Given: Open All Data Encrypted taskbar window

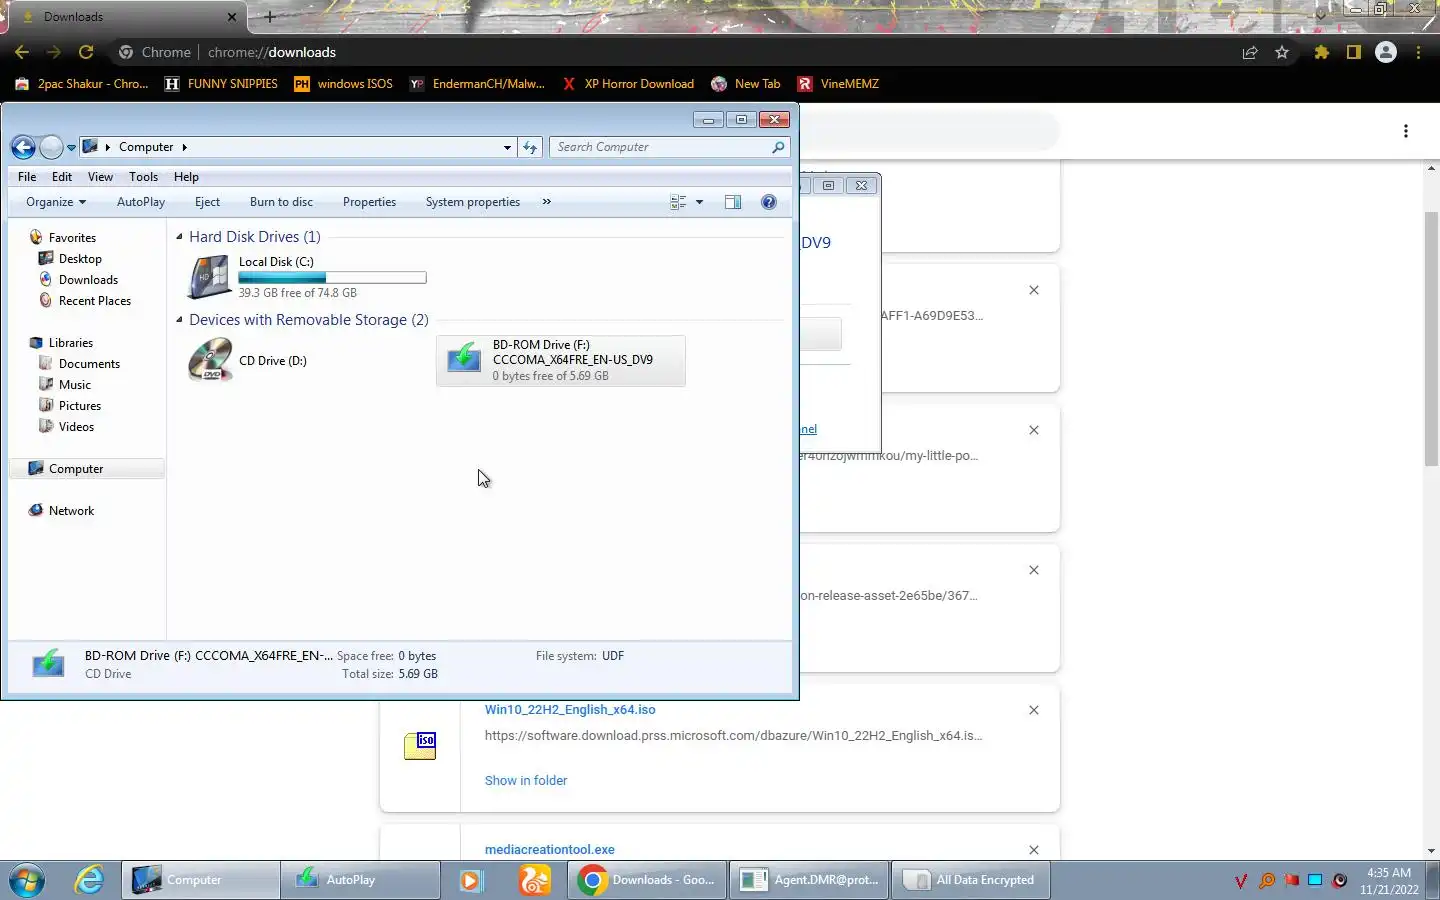Looking at the screenshot, I should (970, 880).
